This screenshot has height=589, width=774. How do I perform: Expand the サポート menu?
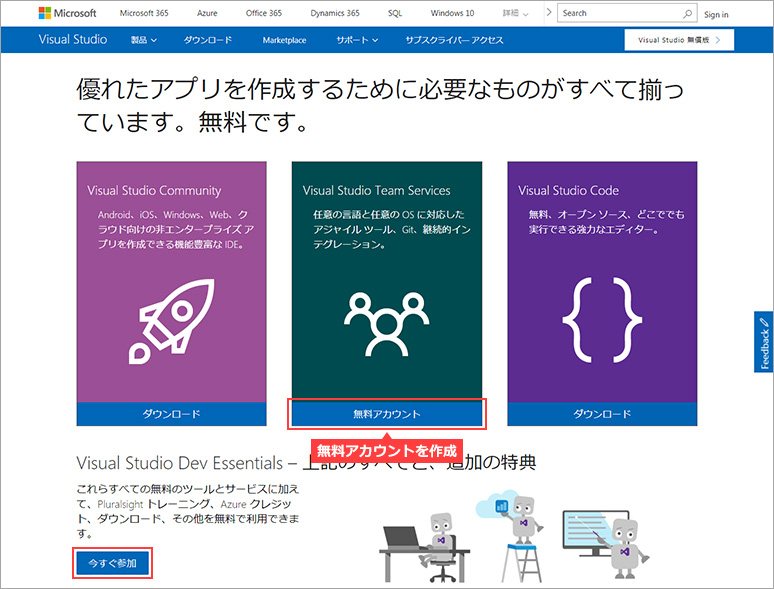[x=357, y=40]
